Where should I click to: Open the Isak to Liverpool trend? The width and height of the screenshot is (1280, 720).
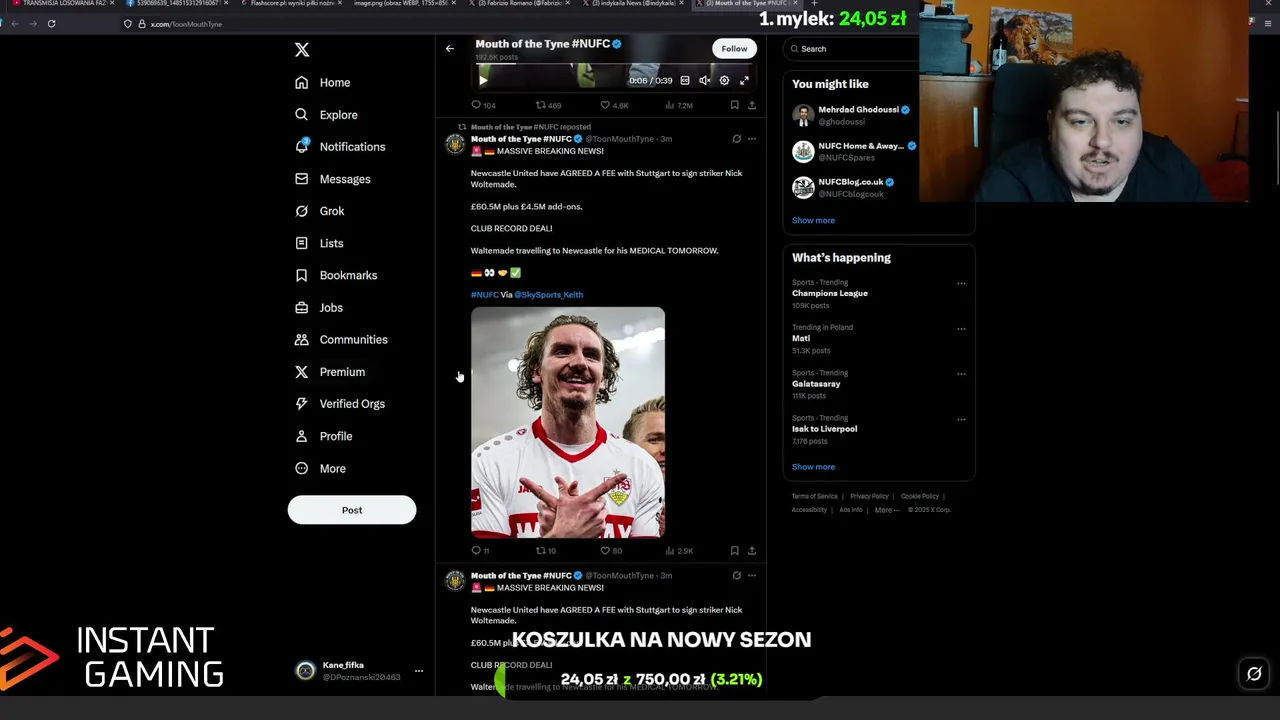(824, 429)
